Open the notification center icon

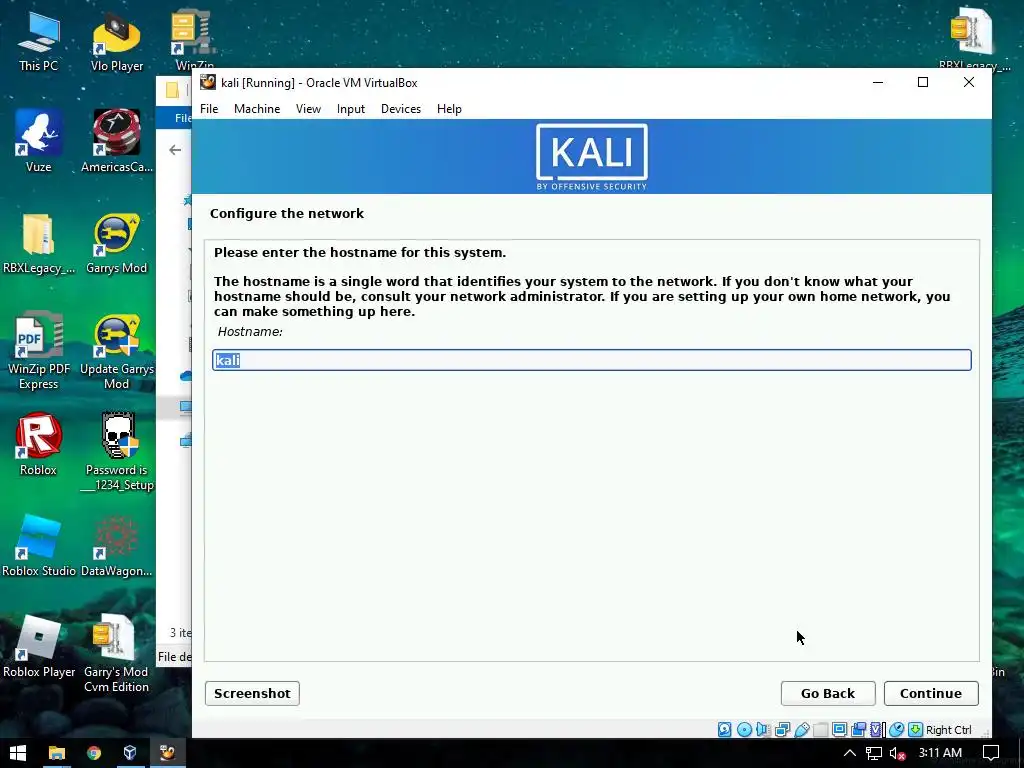[x=991, y=753]
